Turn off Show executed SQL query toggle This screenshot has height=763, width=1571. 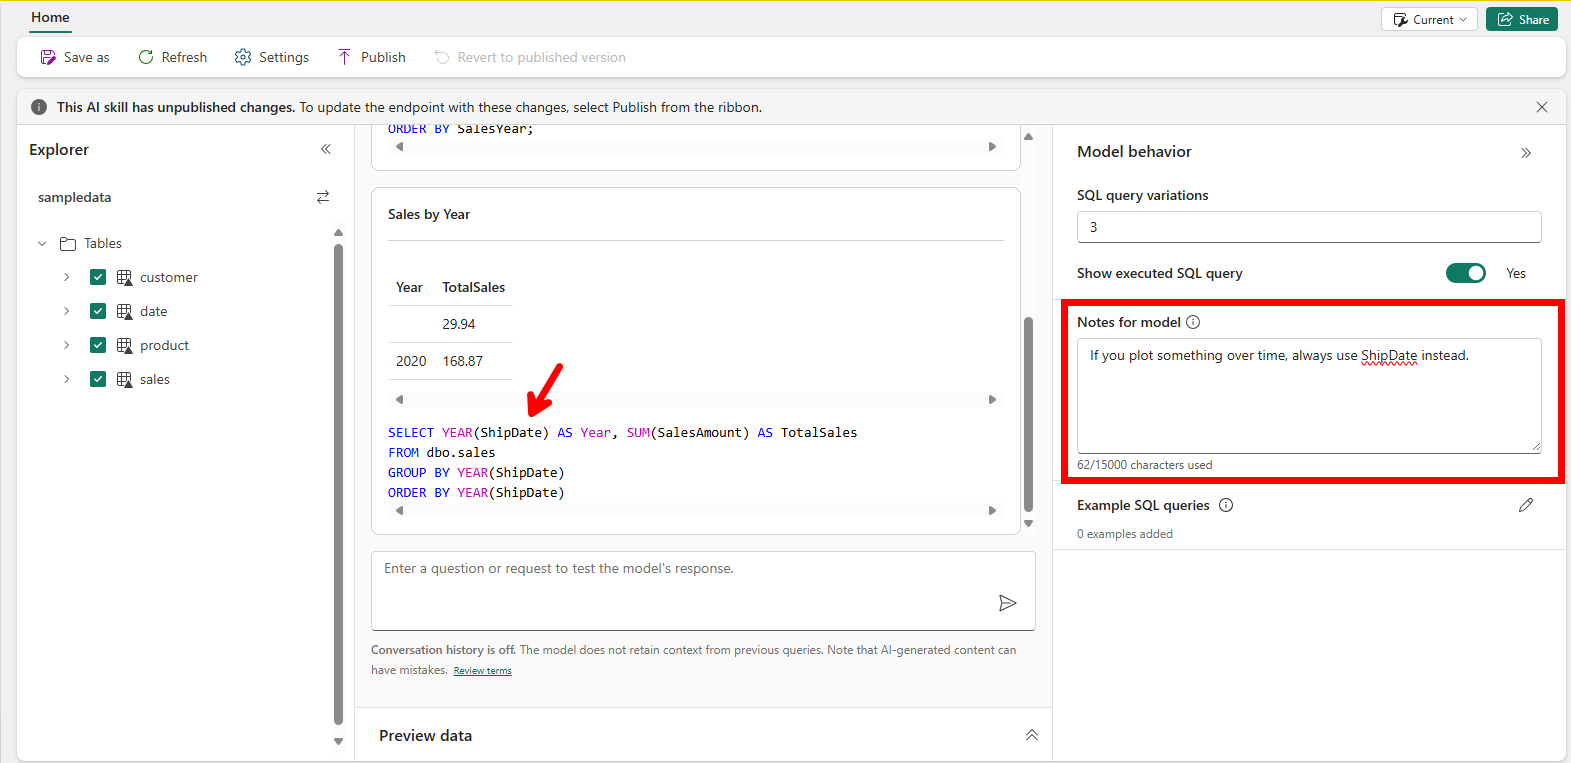[x=1465, y=273]
